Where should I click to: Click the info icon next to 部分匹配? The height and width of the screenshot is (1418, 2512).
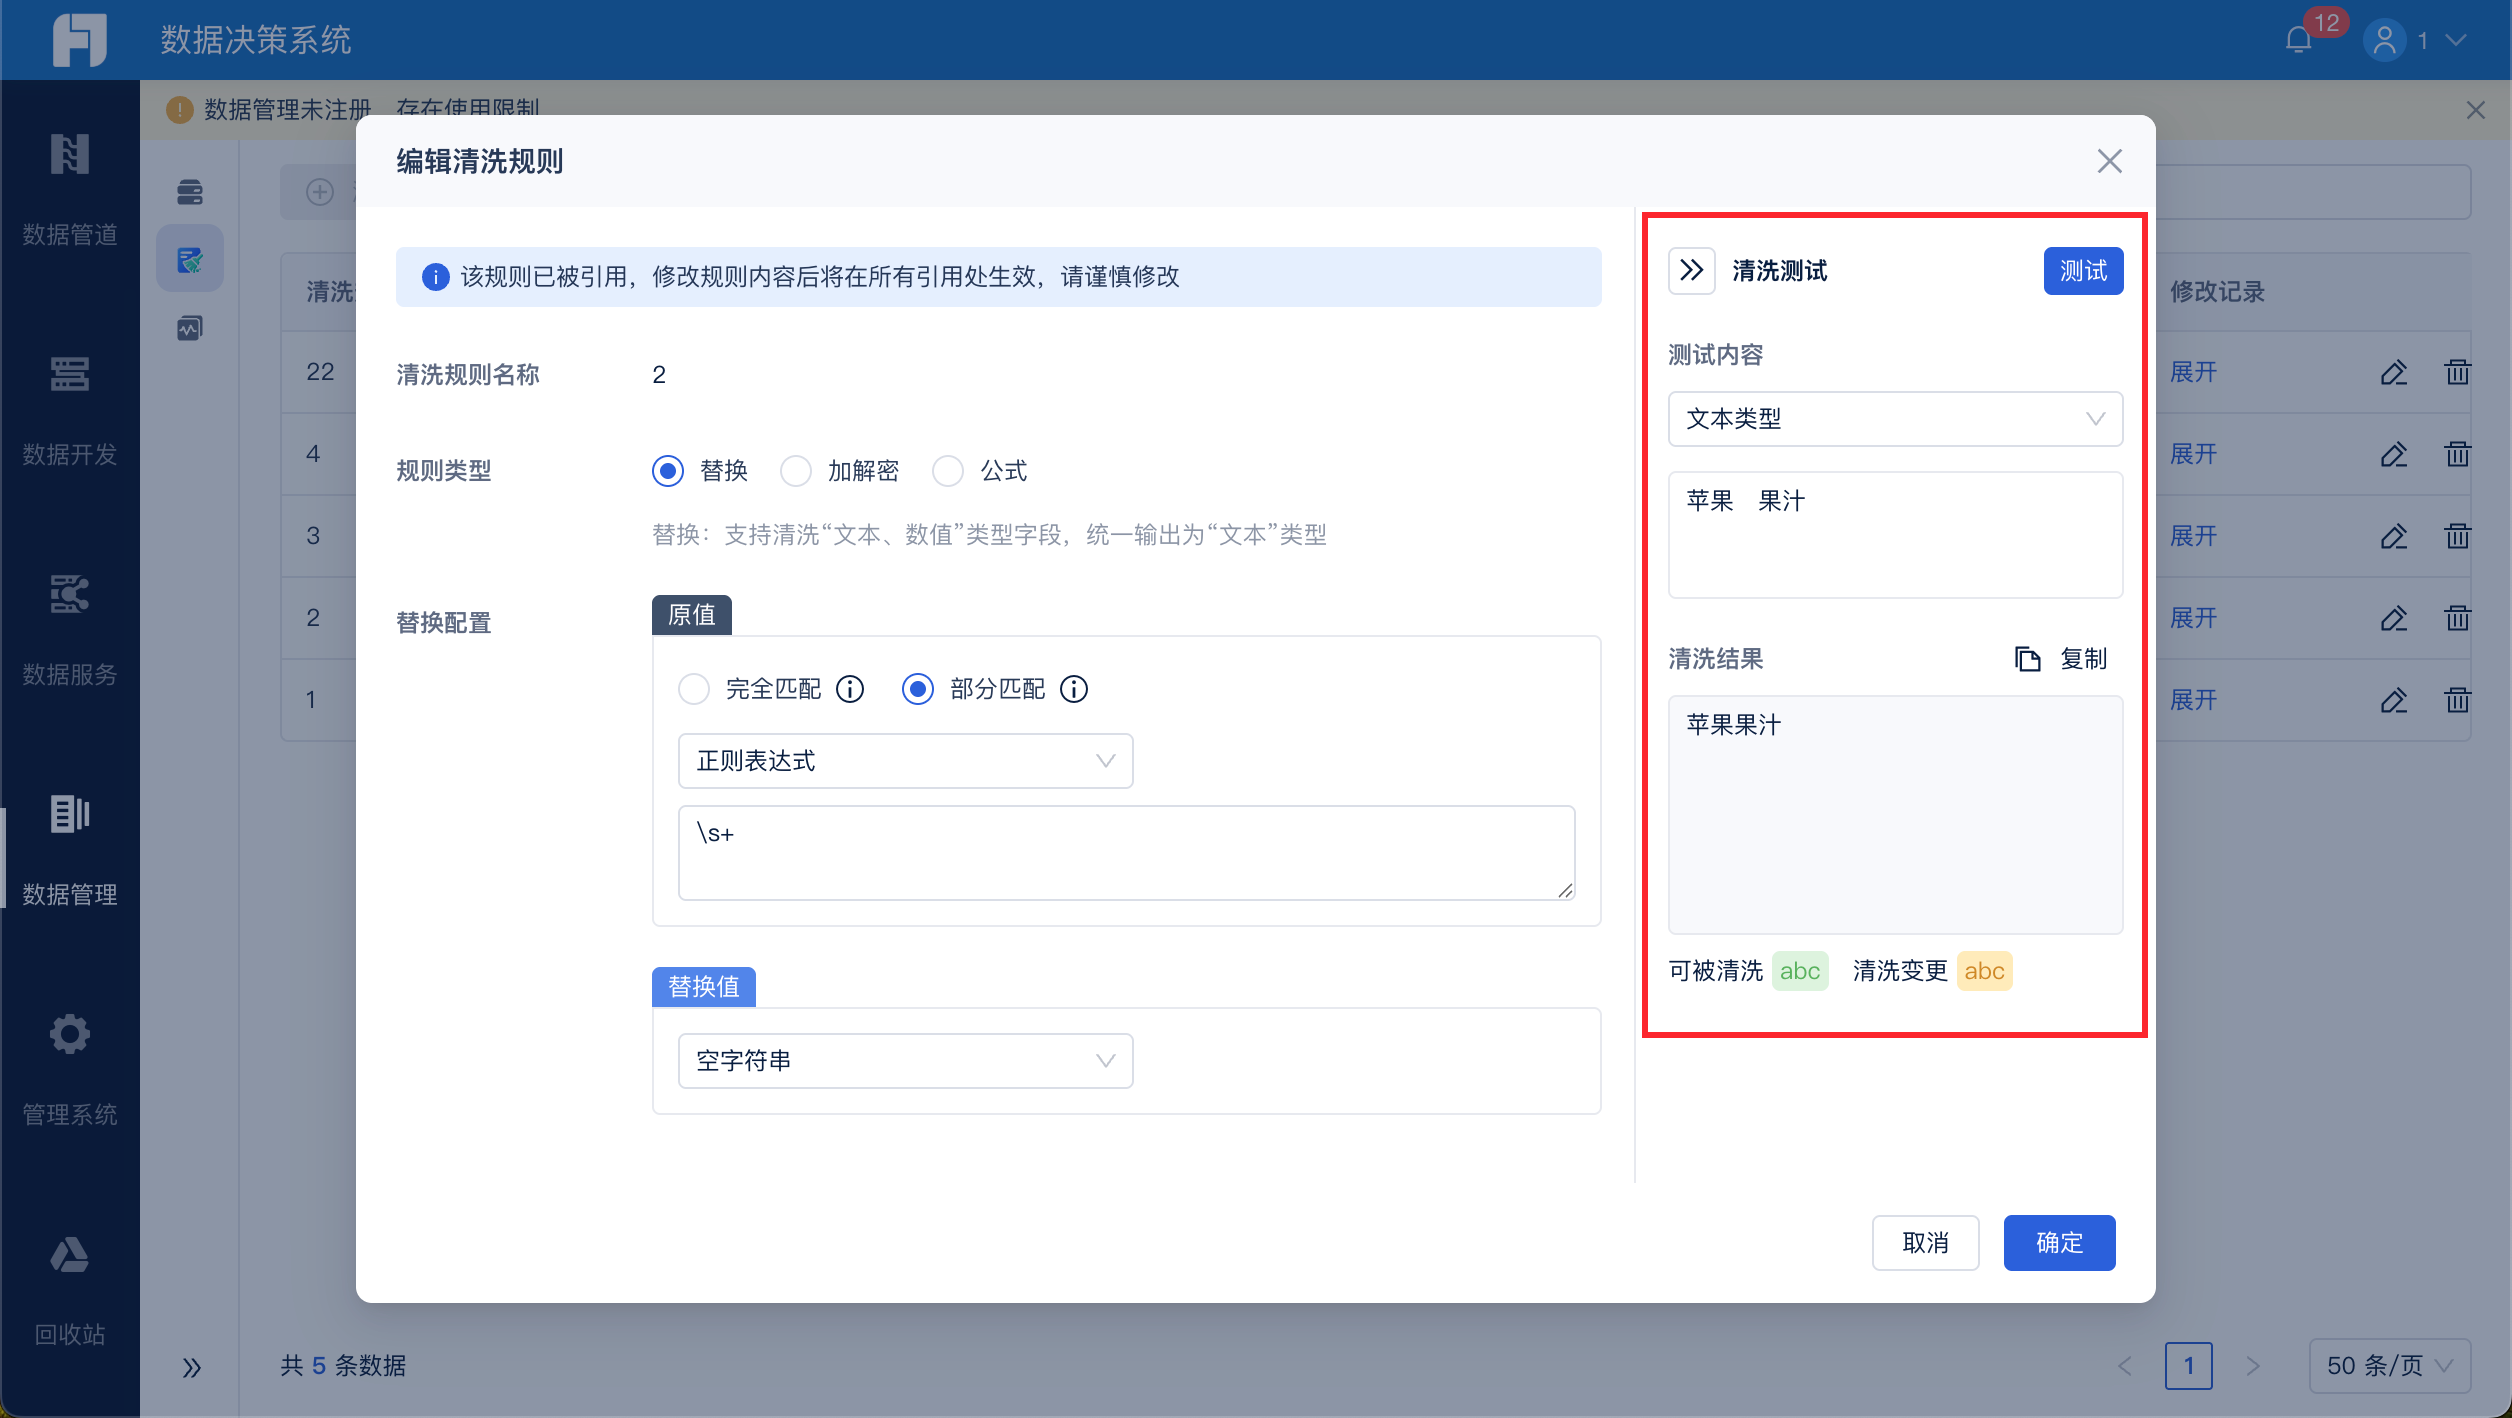tap(1074, 689)
